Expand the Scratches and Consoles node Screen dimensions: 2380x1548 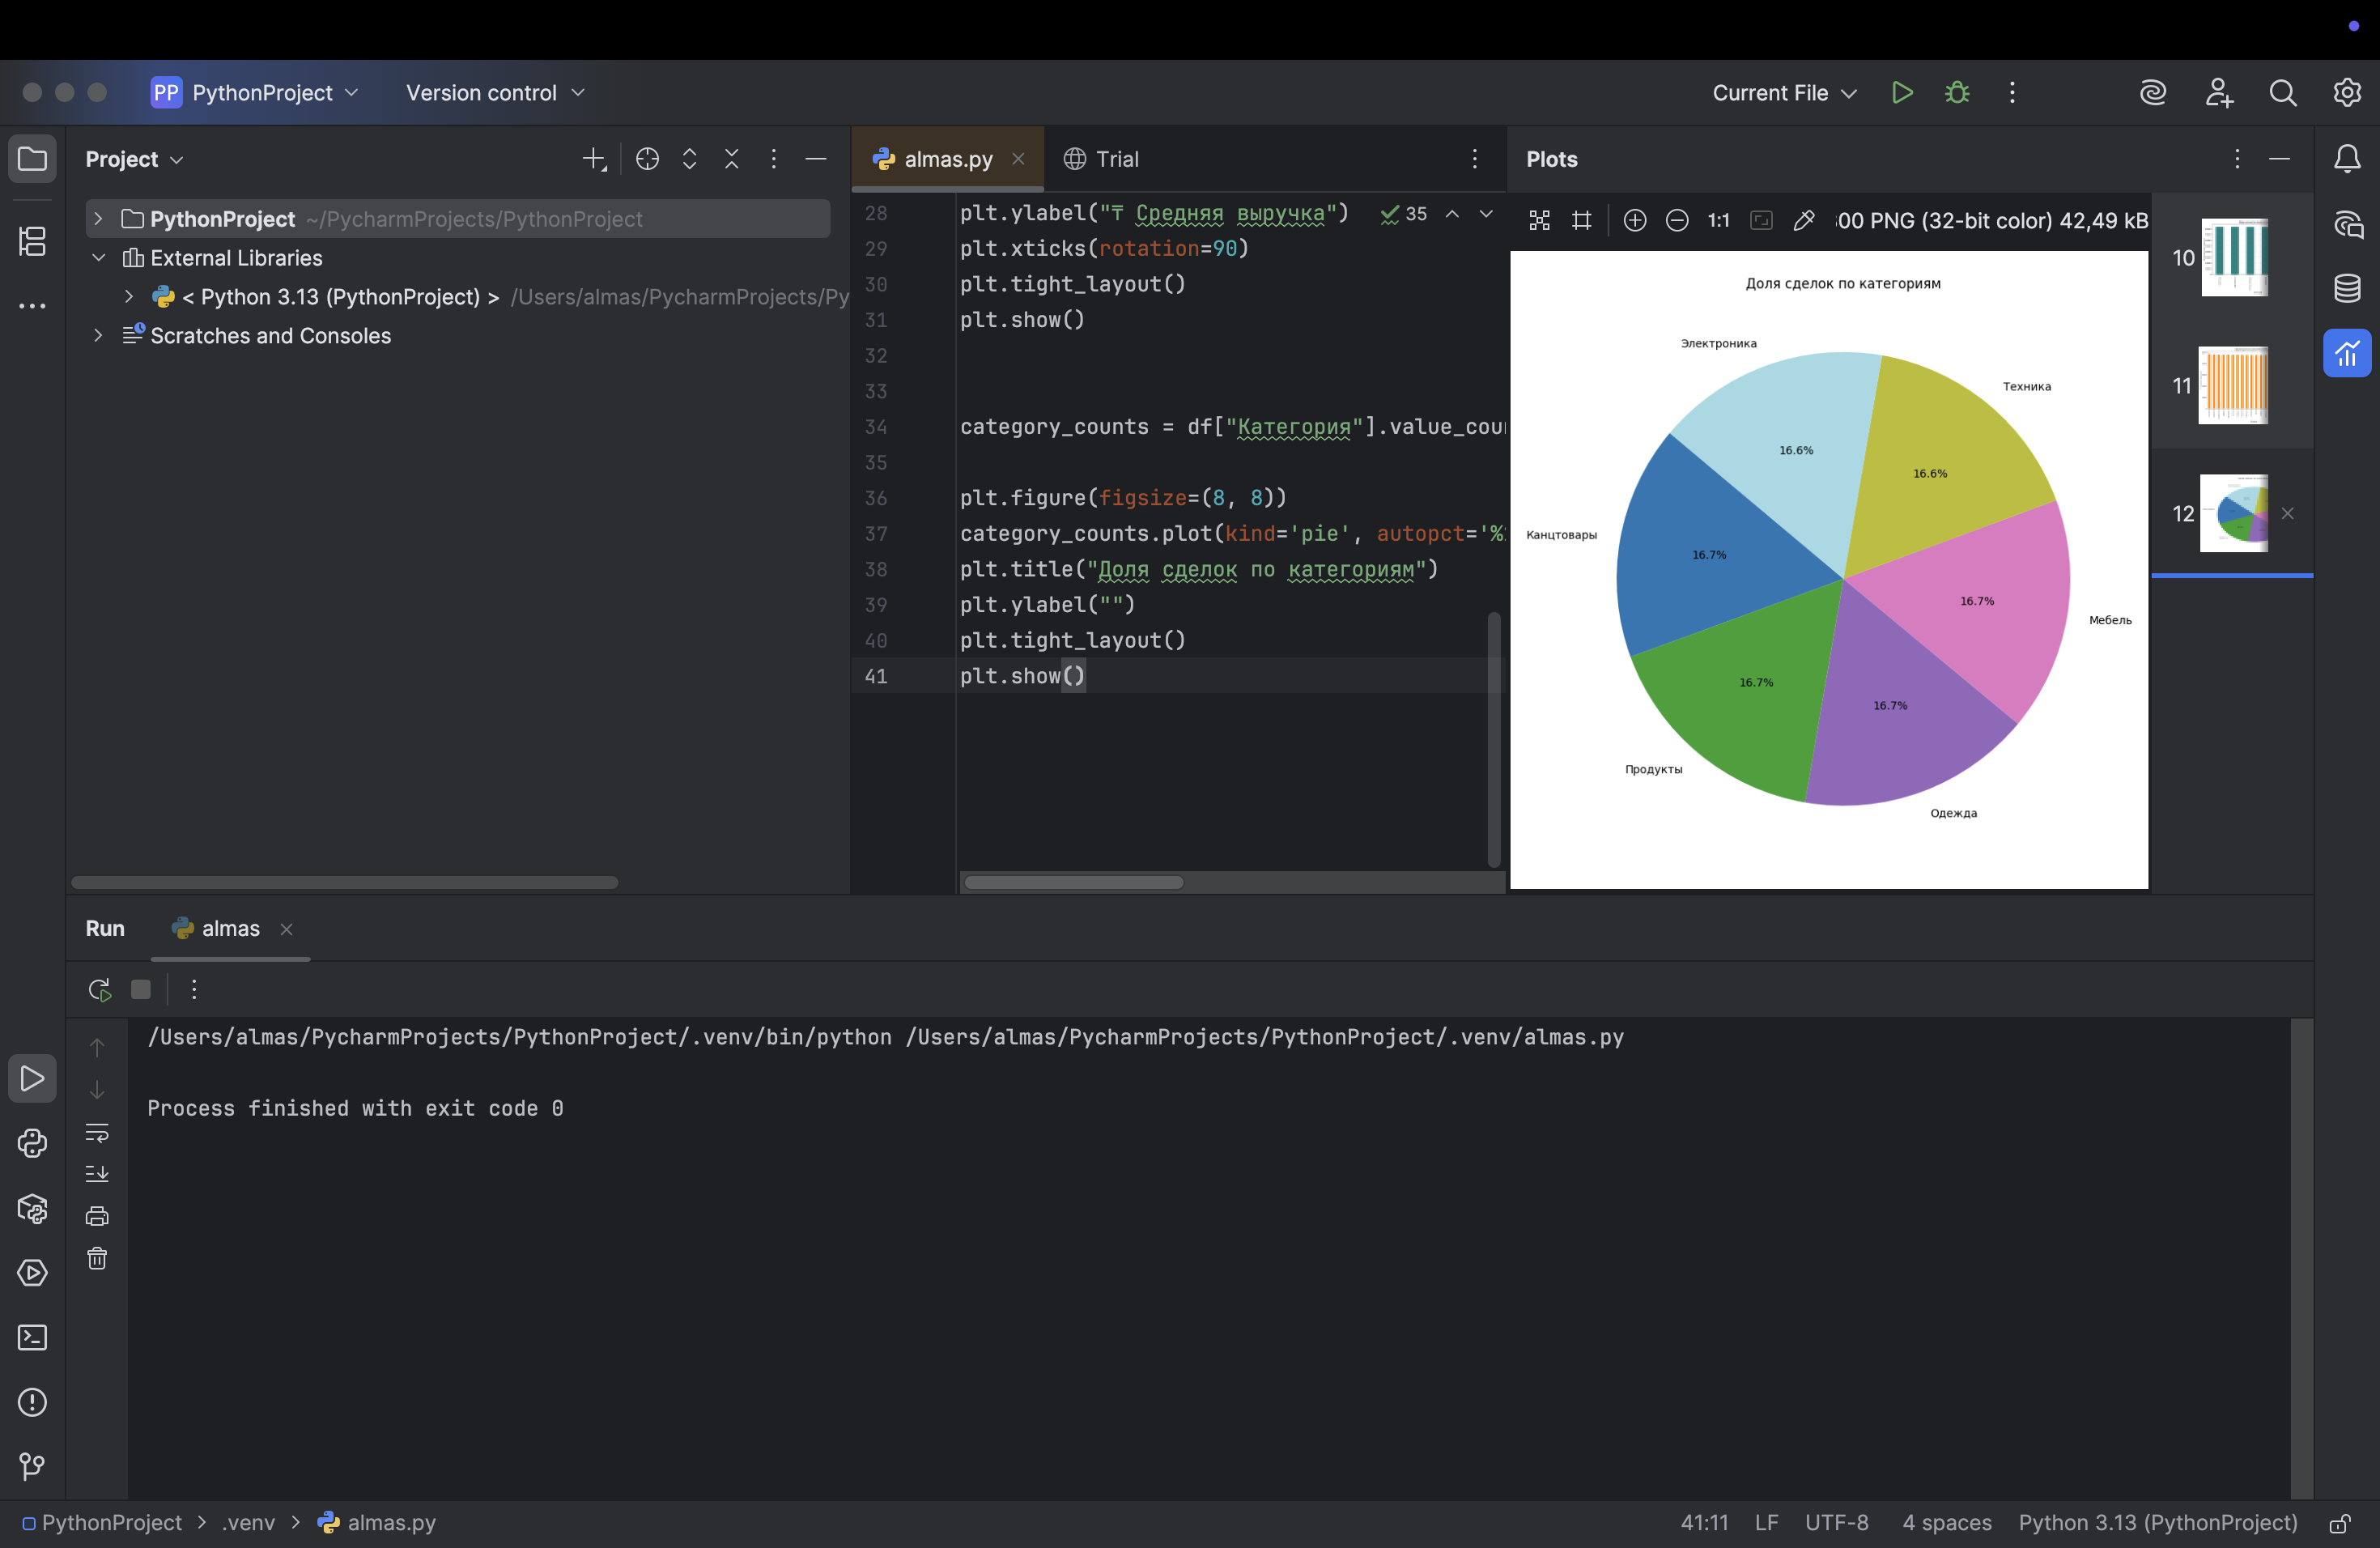point(98,336)
